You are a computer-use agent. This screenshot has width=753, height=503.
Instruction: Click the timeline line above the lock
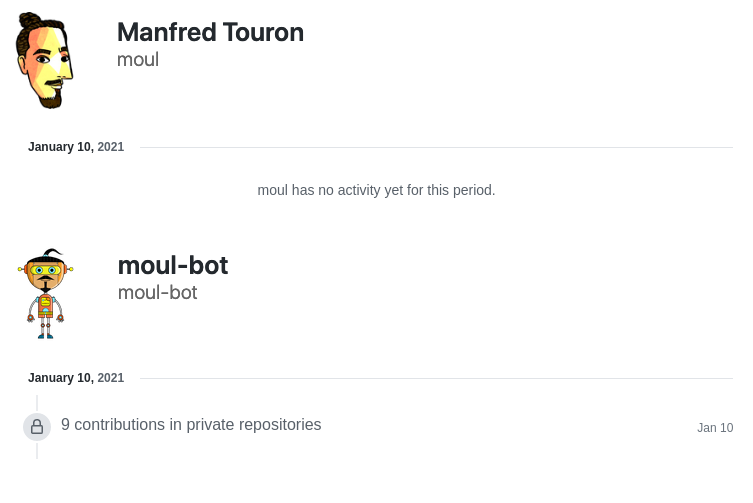point(37,404)
